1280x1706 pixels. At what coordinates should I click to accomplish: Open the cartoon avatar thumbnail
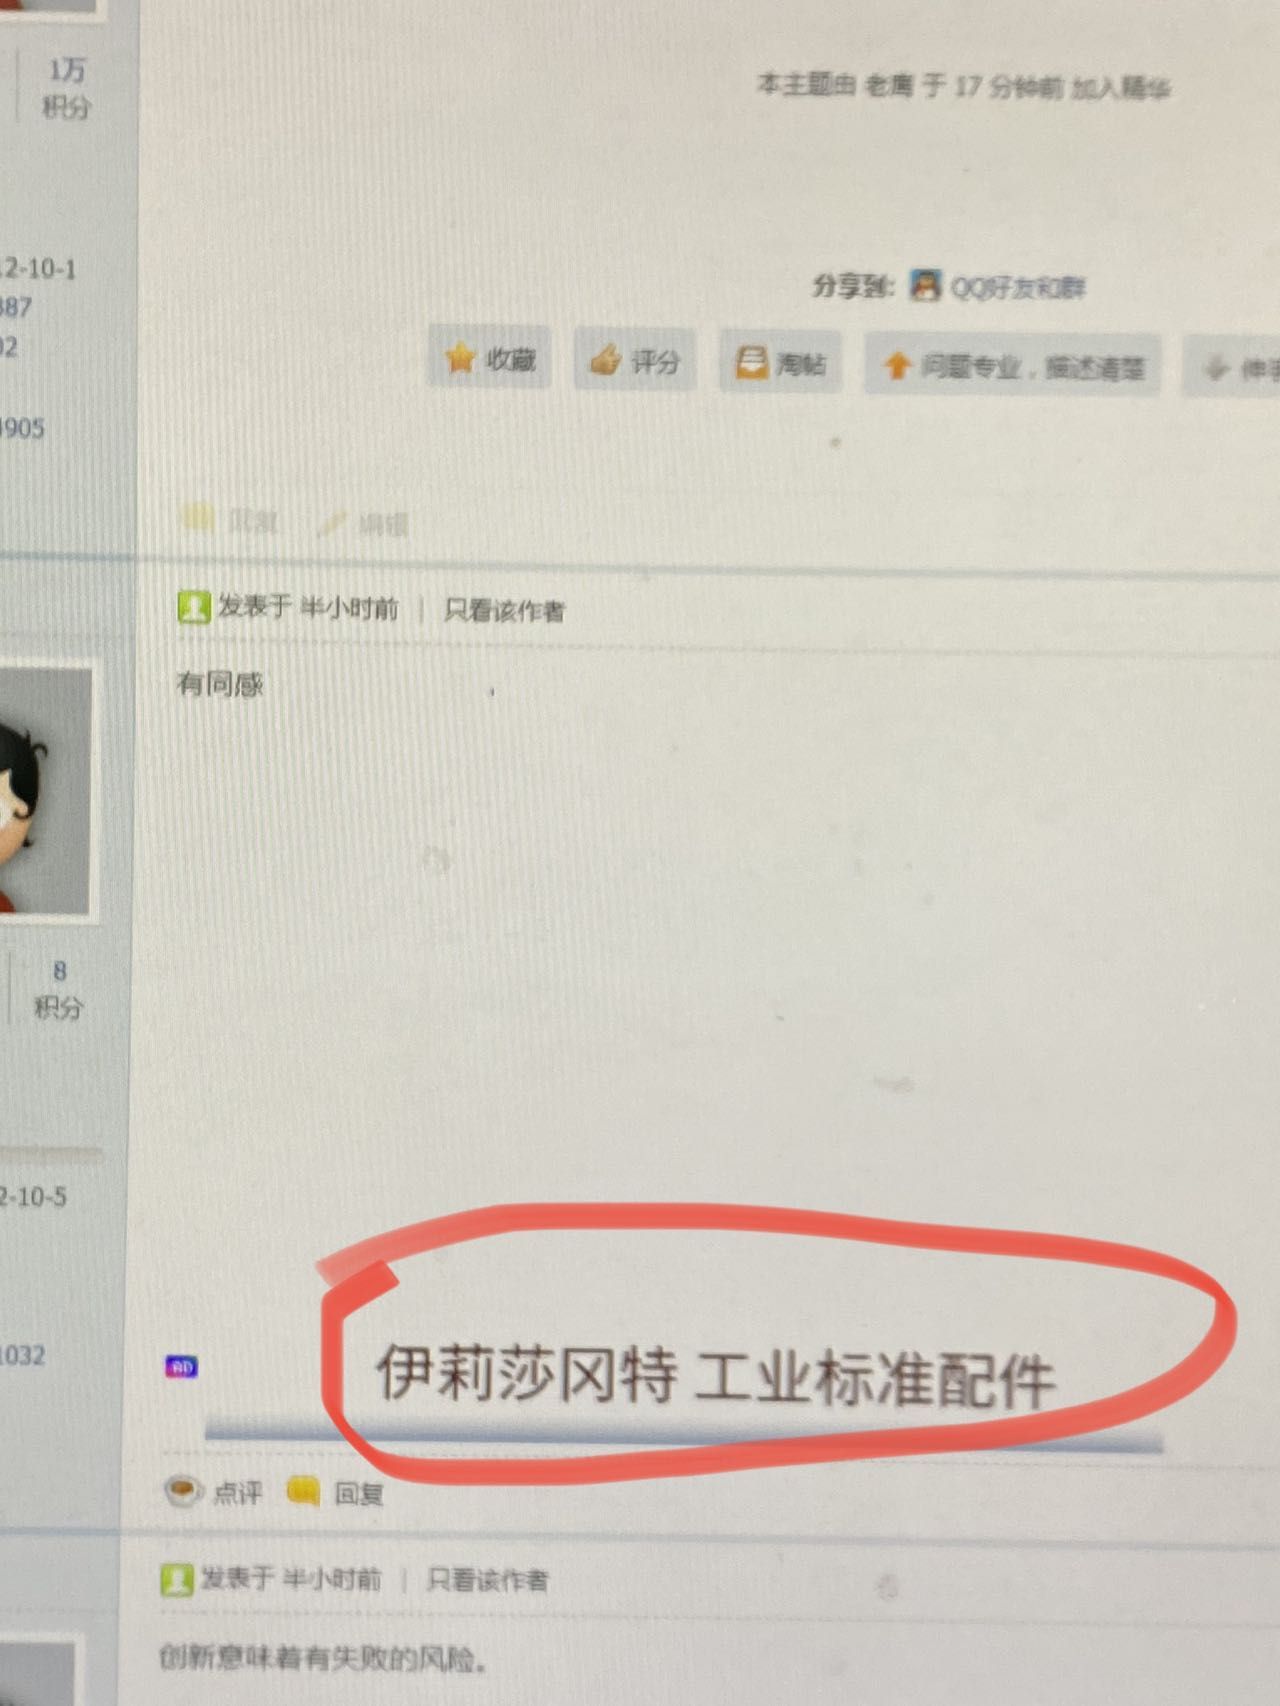point(45,791)
